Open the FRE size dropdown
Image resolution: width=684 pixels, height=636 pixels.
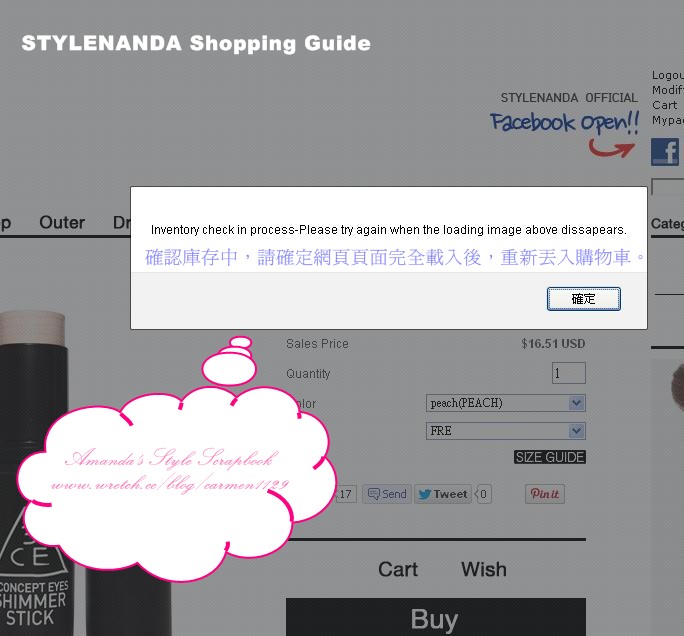506,431
